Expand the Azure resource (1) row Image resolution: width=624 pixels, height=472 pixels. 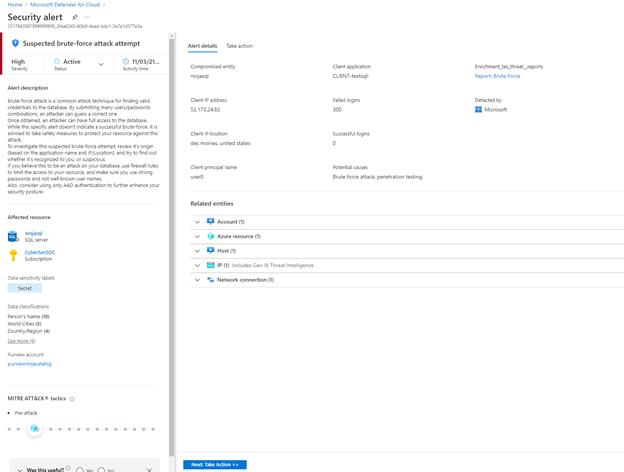197,236
